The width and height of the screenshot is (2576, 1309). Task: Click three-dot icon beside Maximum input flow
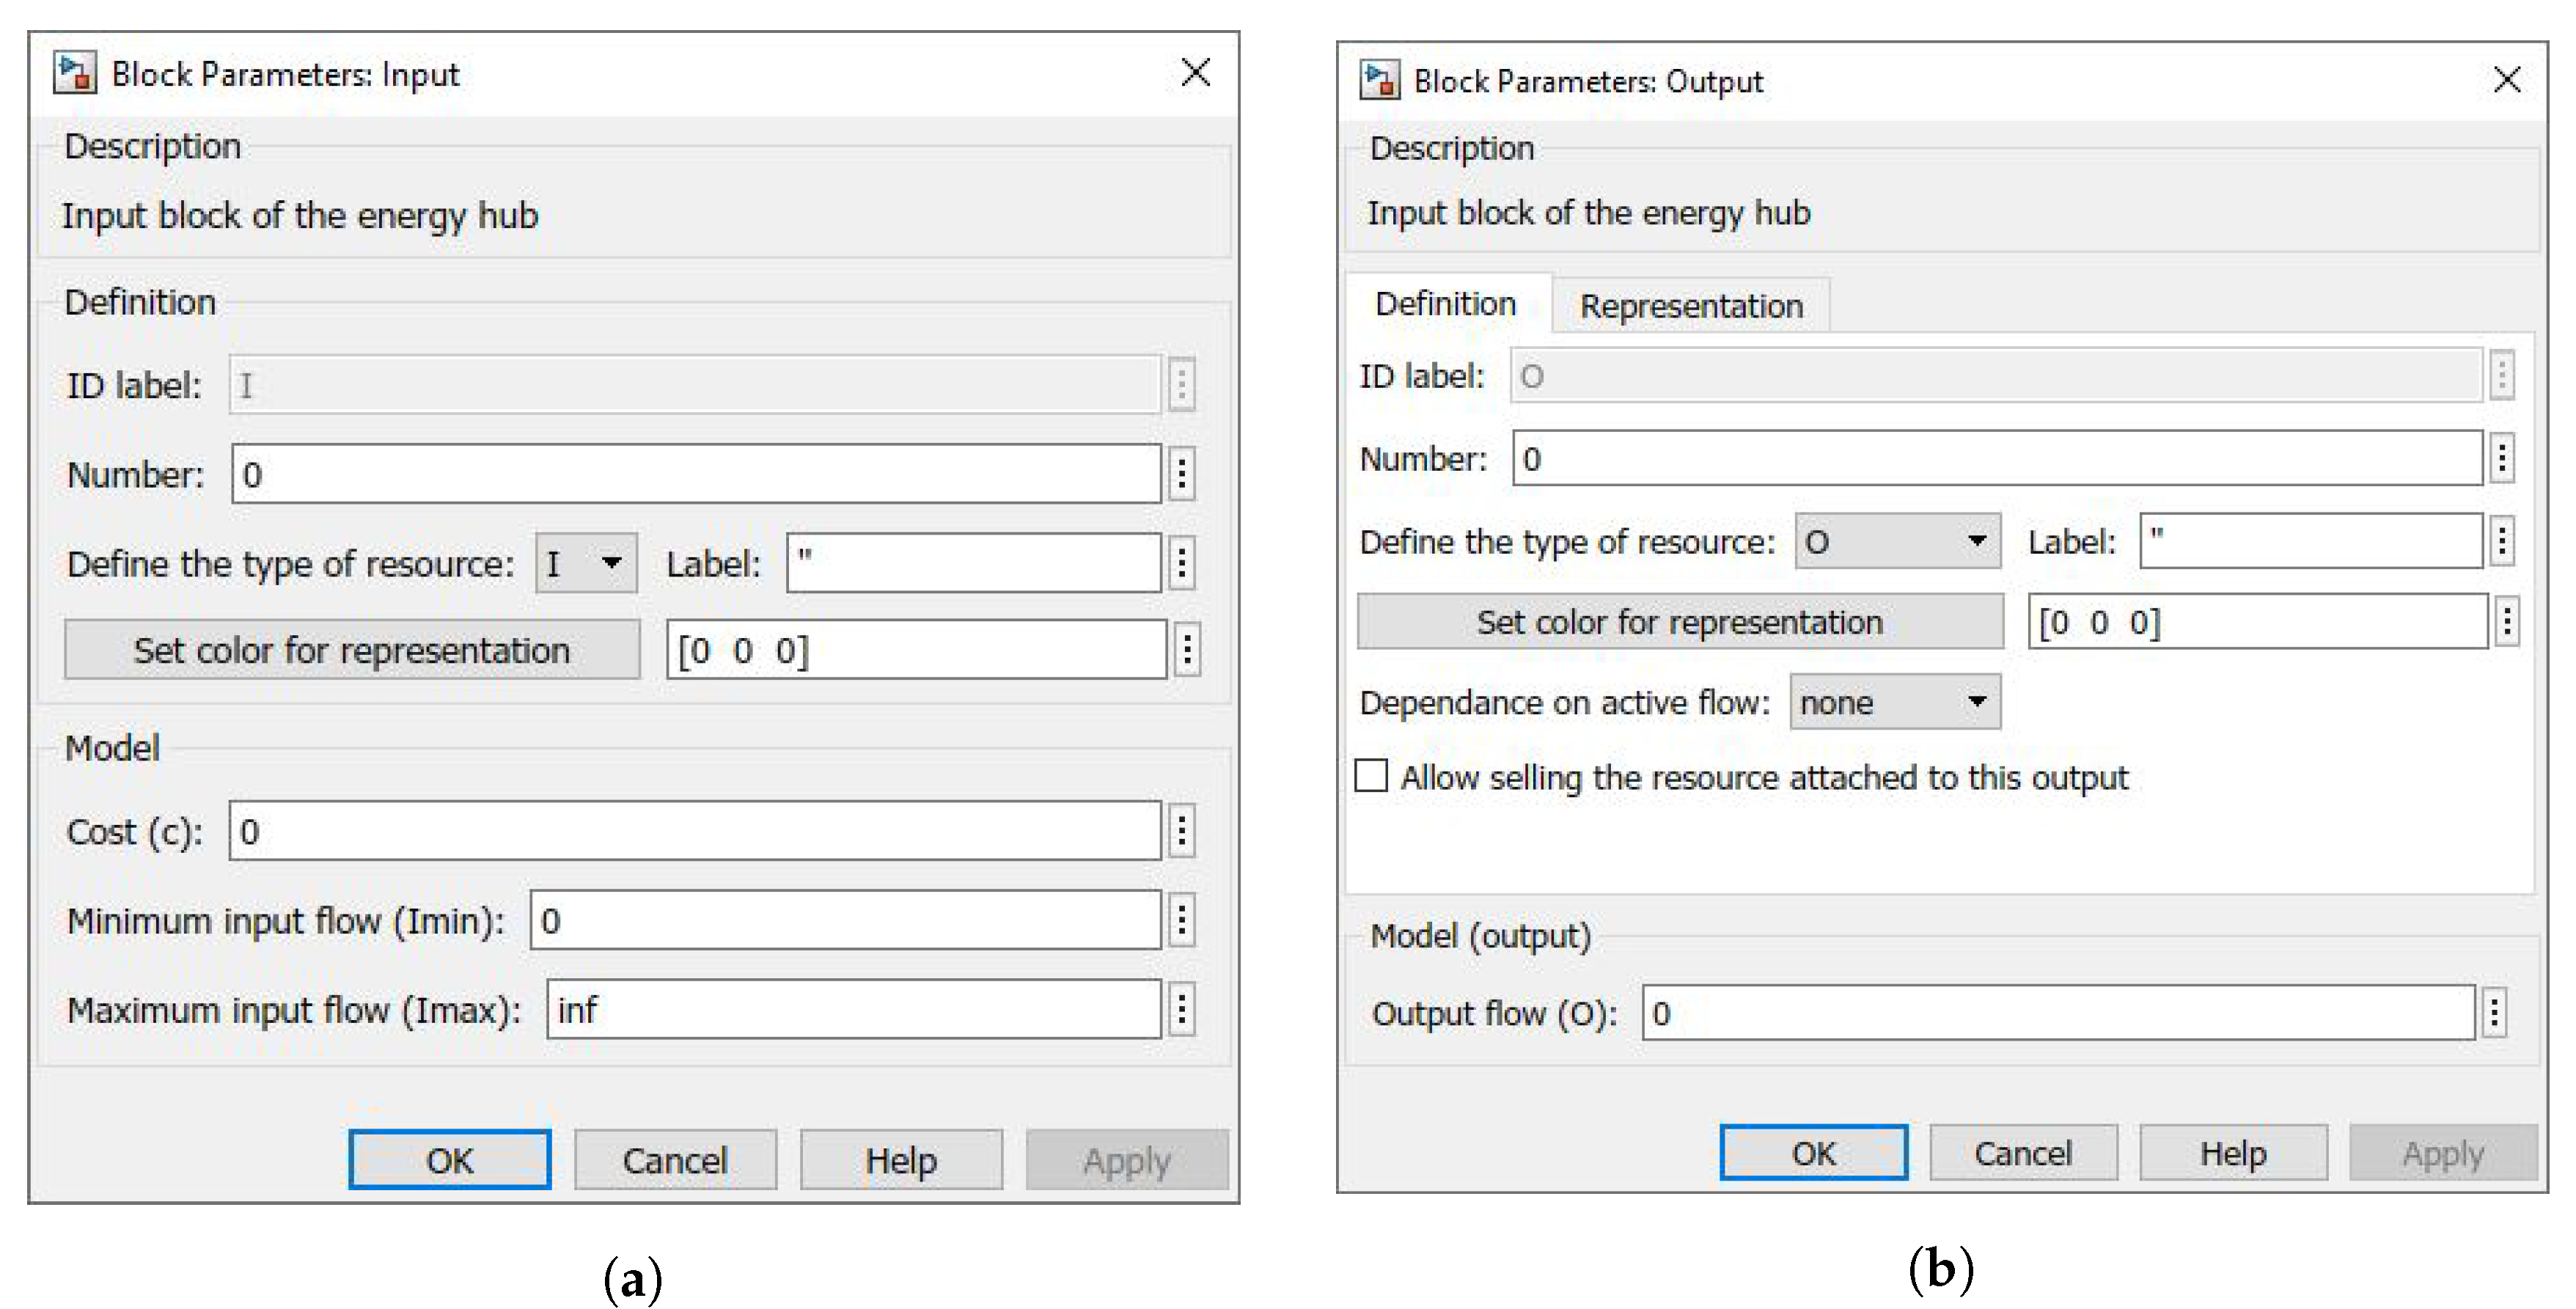pos(1182,1009)
